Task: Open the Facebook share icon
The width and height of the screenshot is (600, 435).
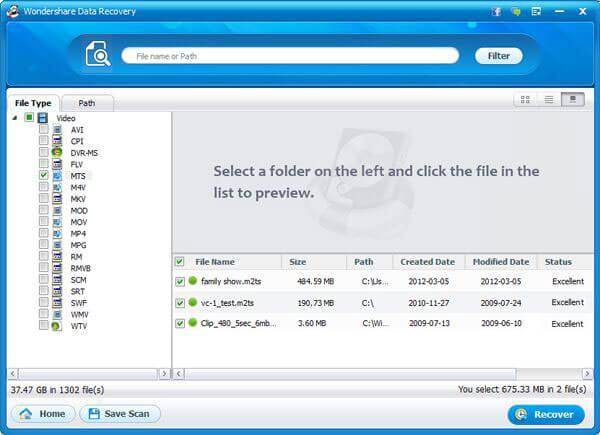Action: coord(496,11)
